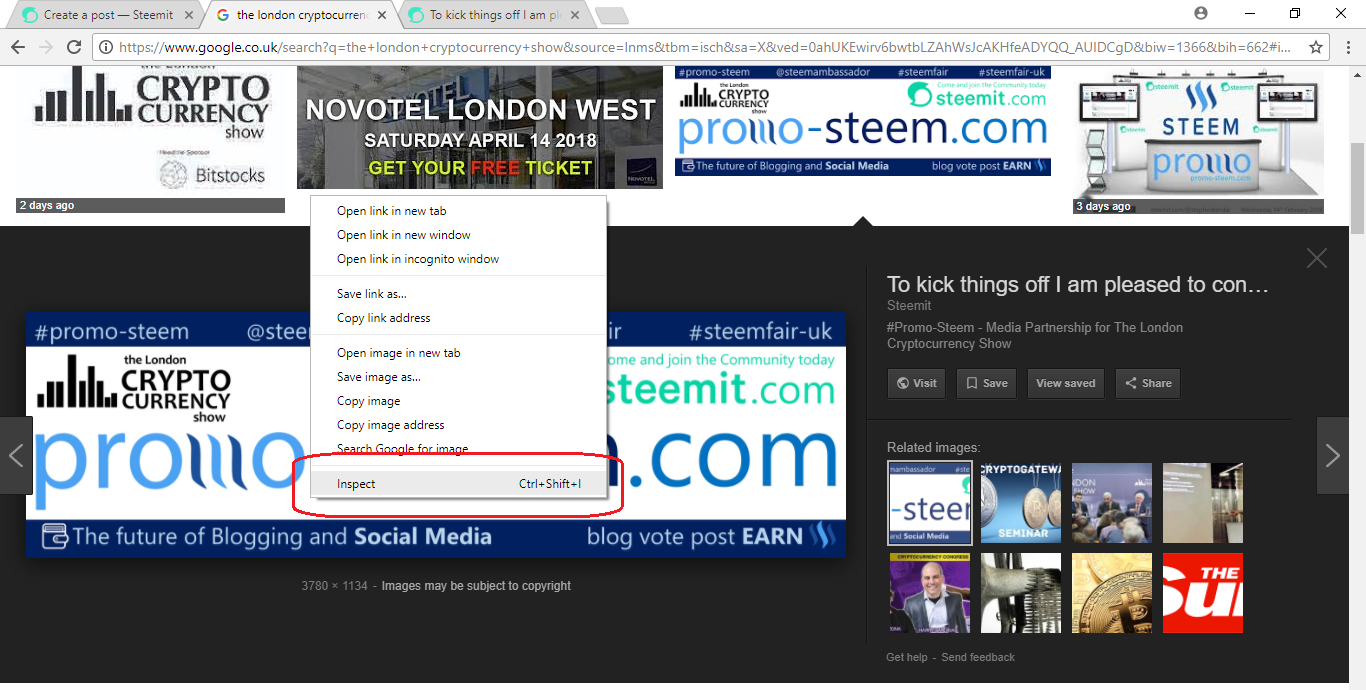Open the 'To kick things off' title link
The width and height of the screenshot is (1366, 690).
point(1077,285)
